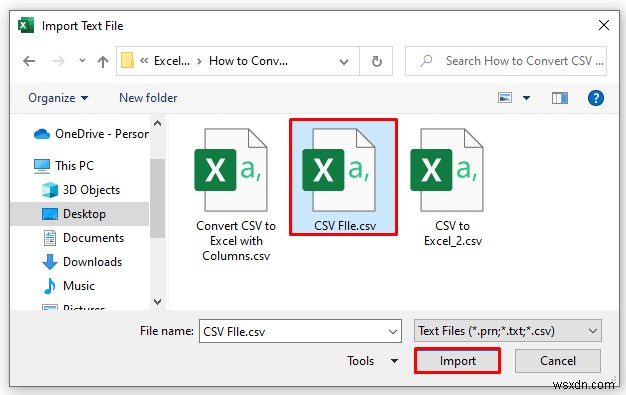Click the magnifier search icon
626x395 pixels.
(426, 61)
